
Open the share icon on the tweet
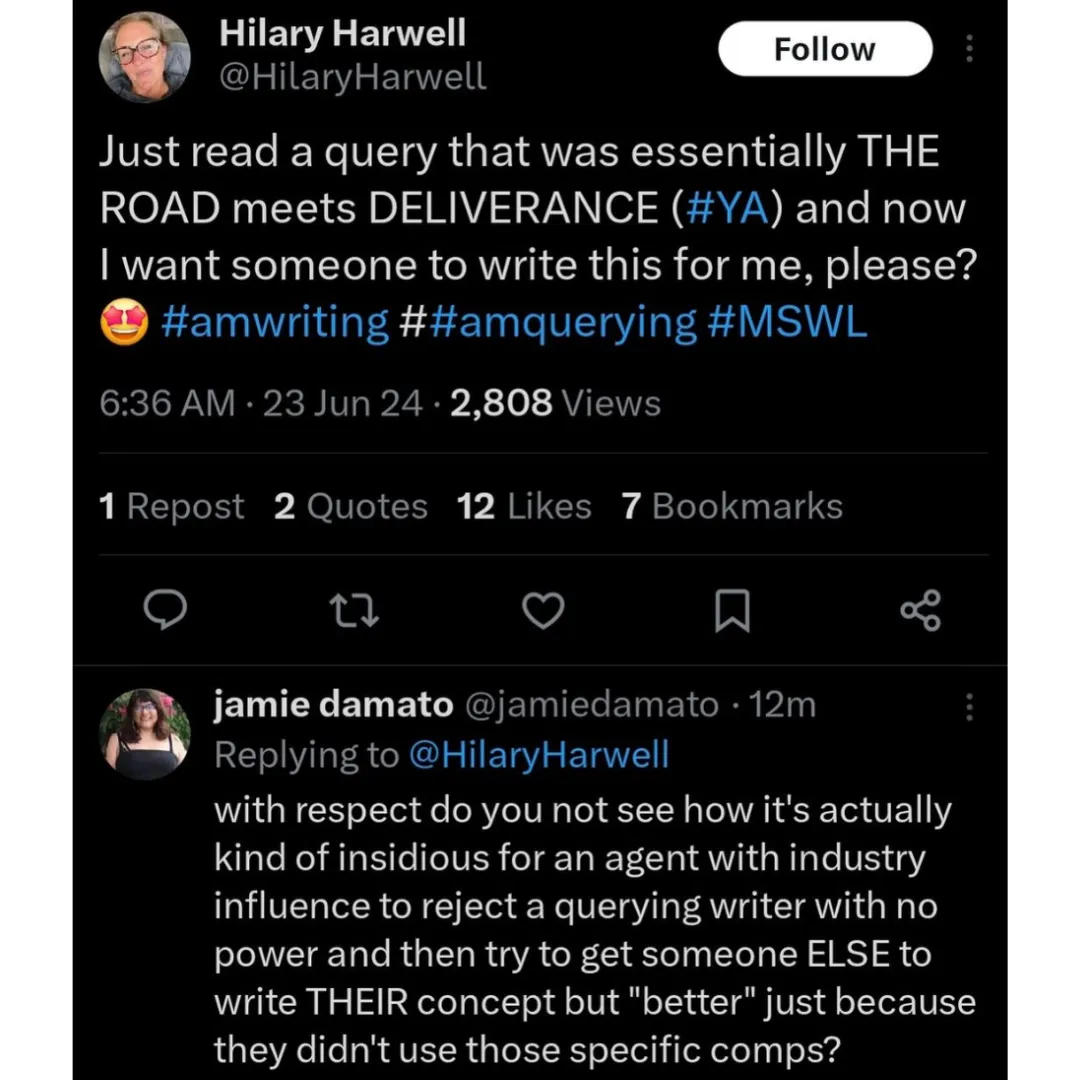tap(921, 610)
